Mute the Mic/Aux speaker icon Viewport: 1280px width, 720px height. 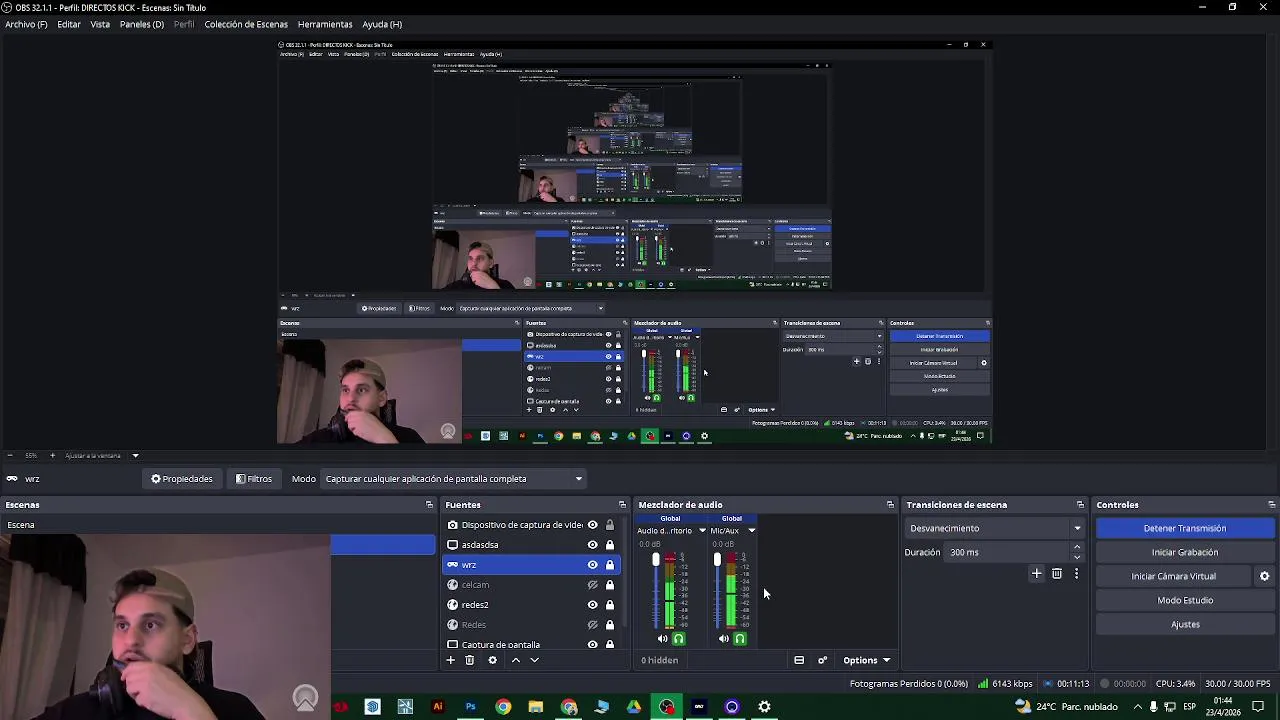pos(724,639)
